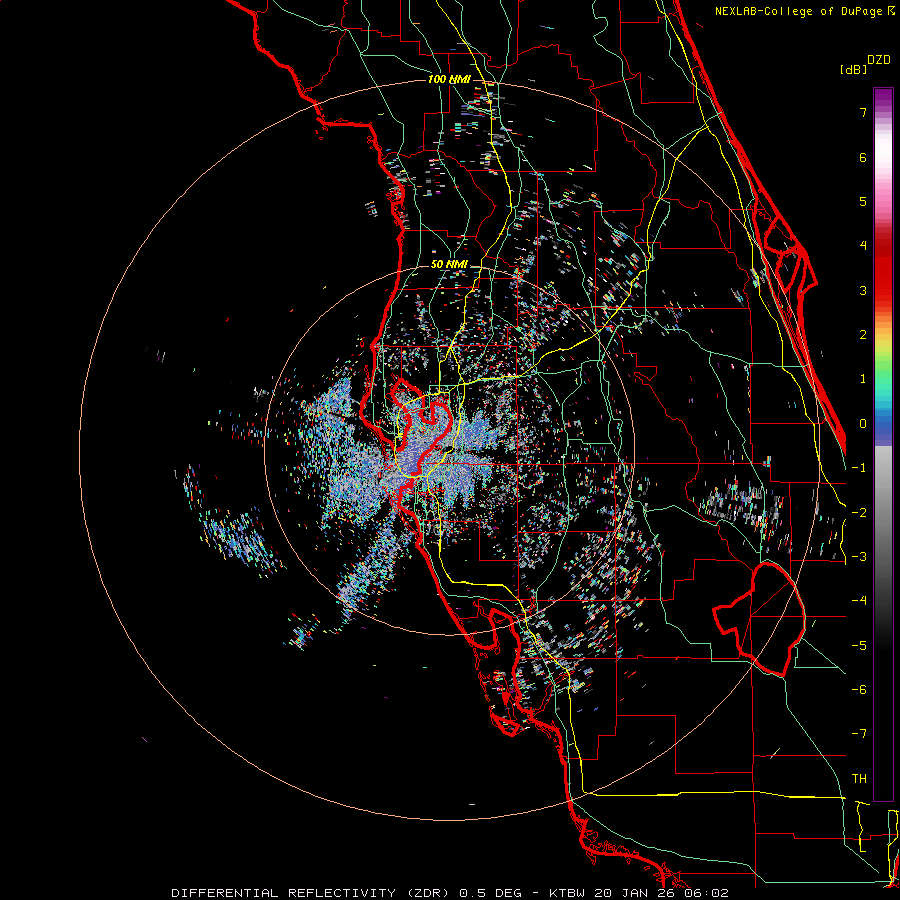Click the DZD colorbar title
The width and height of the screenshot is (900, 900).
(x=879, y=60)
